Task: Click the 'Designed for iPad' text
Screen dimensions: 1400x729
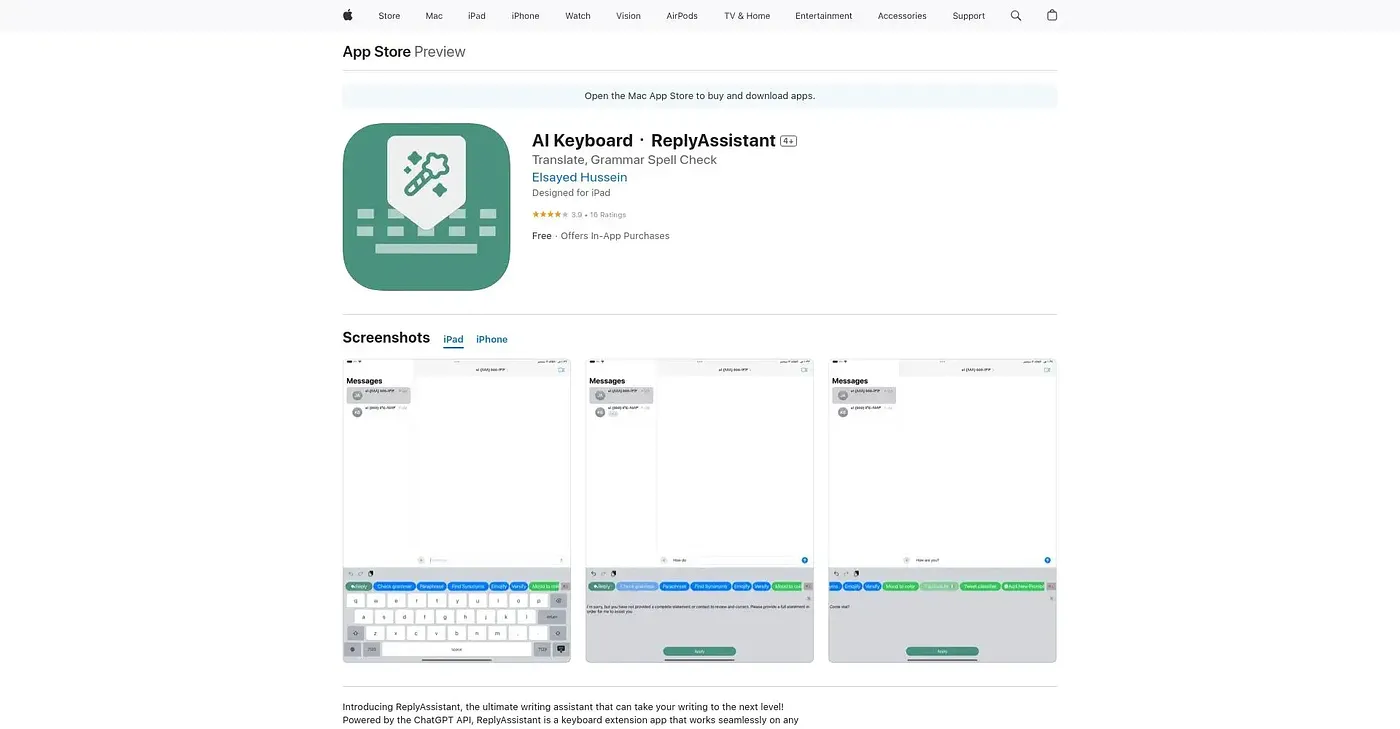Action: 571,193
